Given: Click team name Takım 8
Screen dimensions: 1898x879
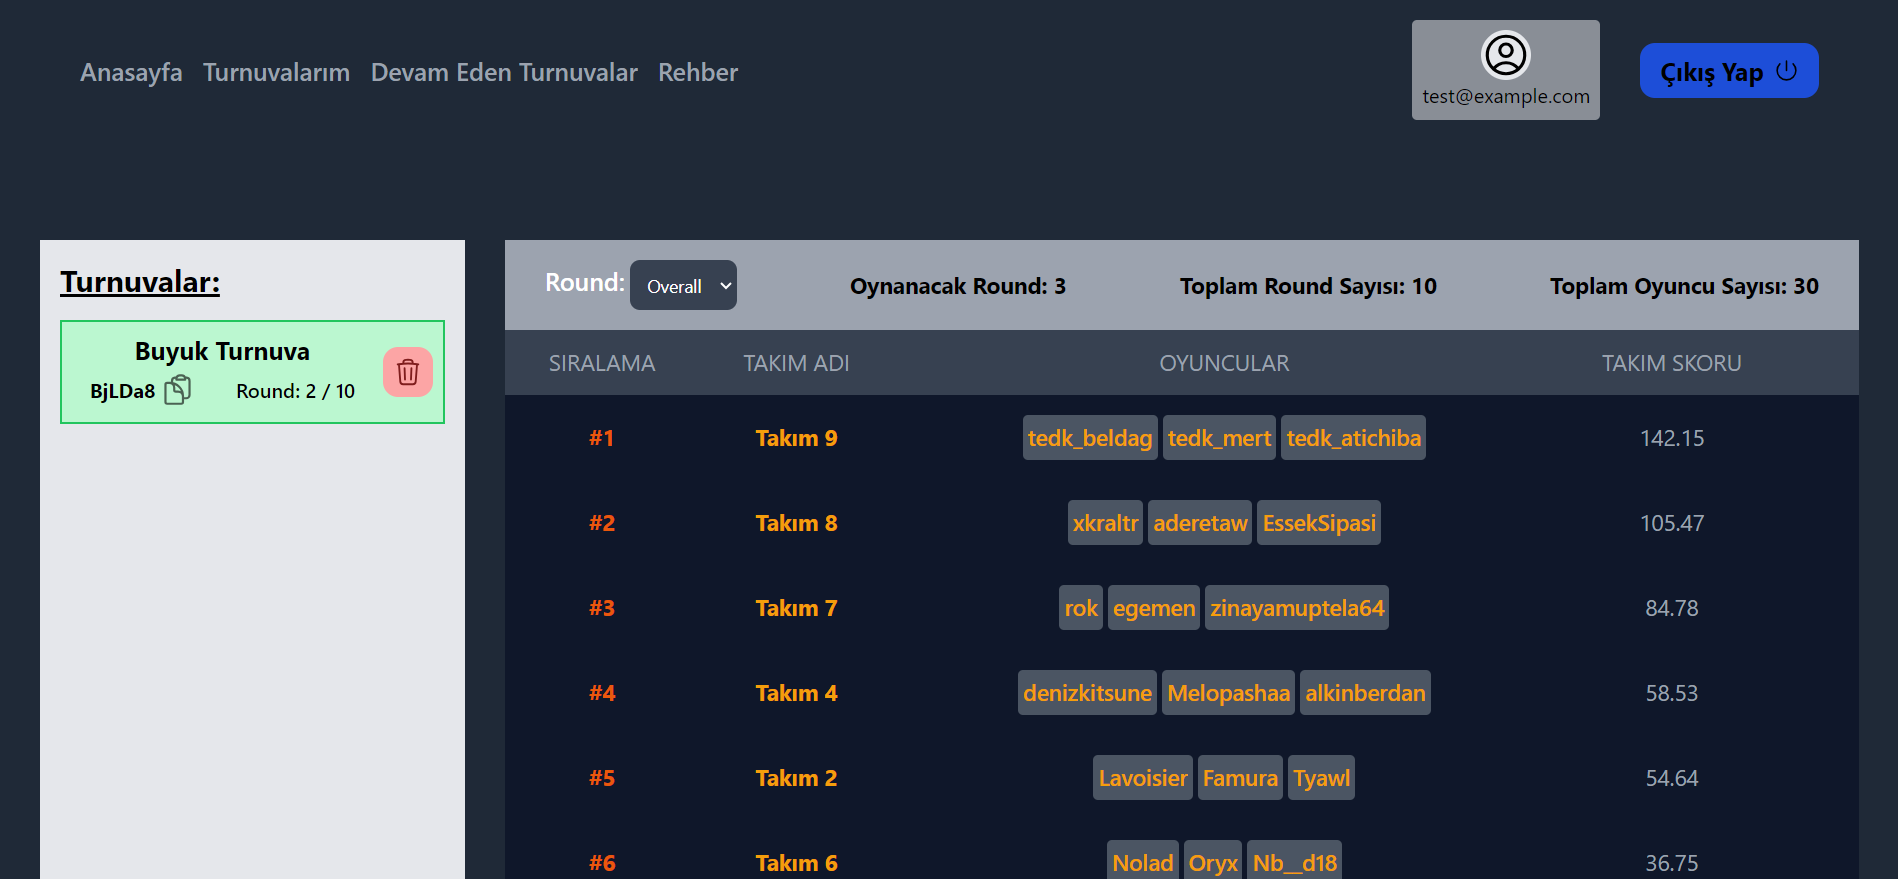Looking at the screenshot, I should click(x=796, y=523).
